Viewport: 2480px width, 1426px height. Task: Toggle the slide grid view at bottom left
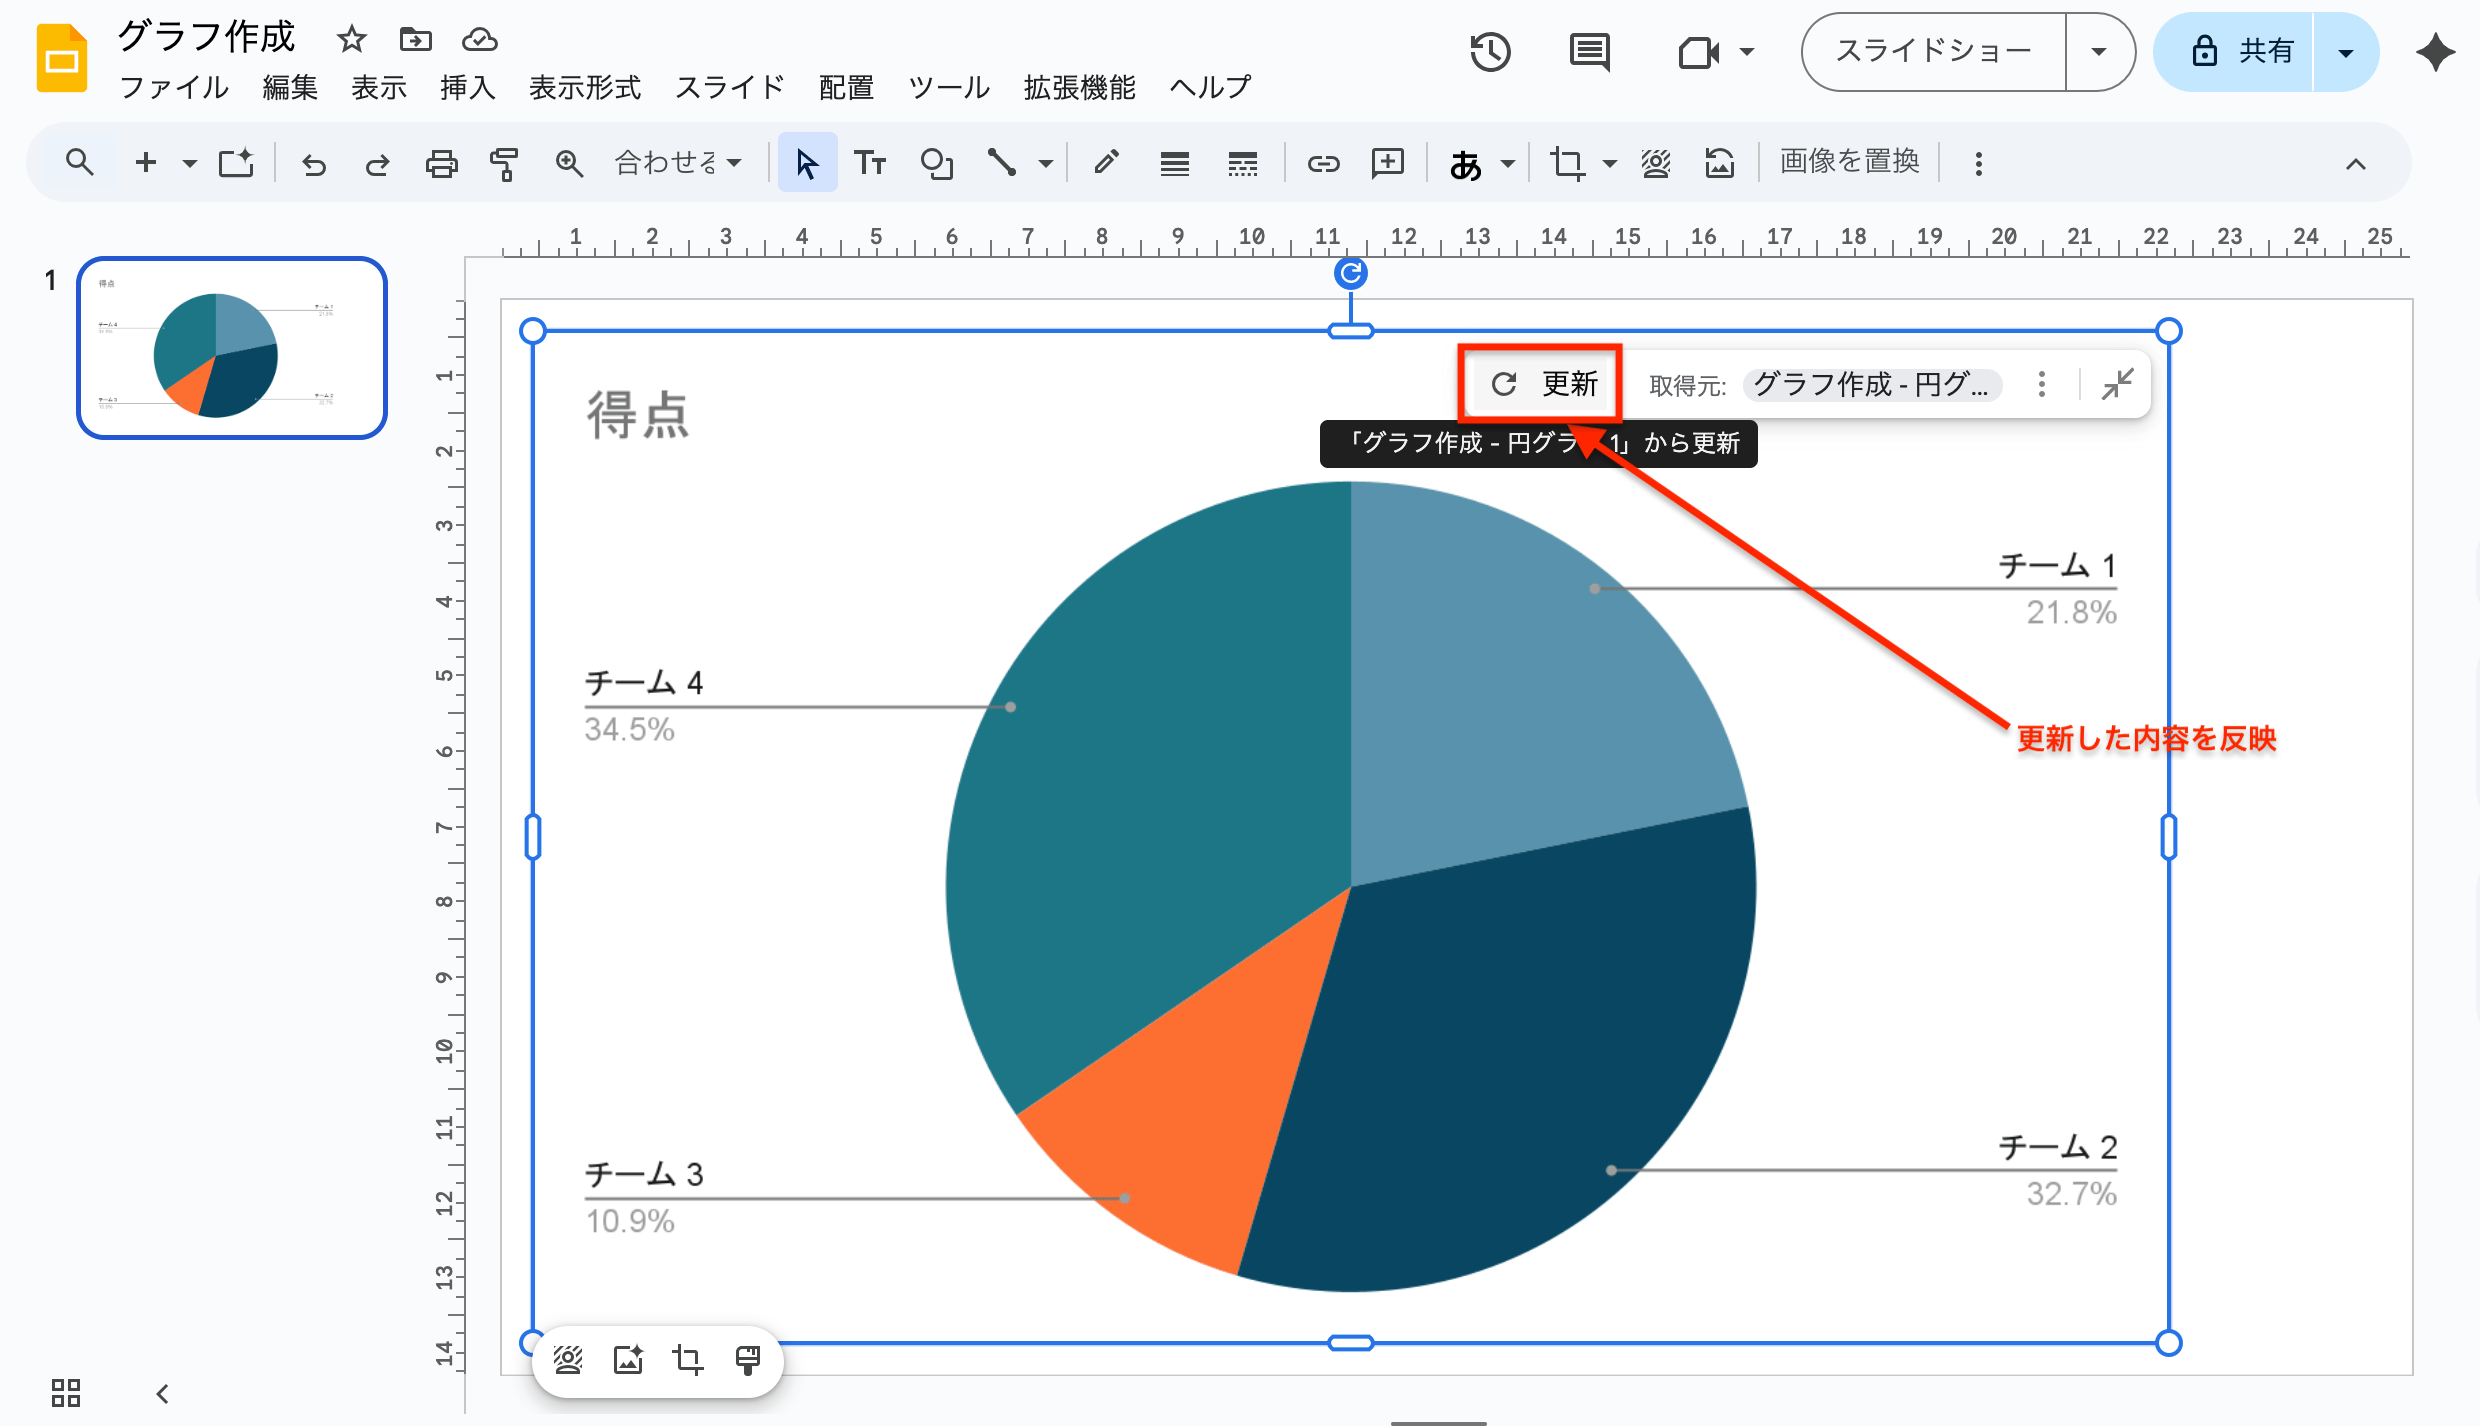pyautogui.click(x=64, y=1392)
